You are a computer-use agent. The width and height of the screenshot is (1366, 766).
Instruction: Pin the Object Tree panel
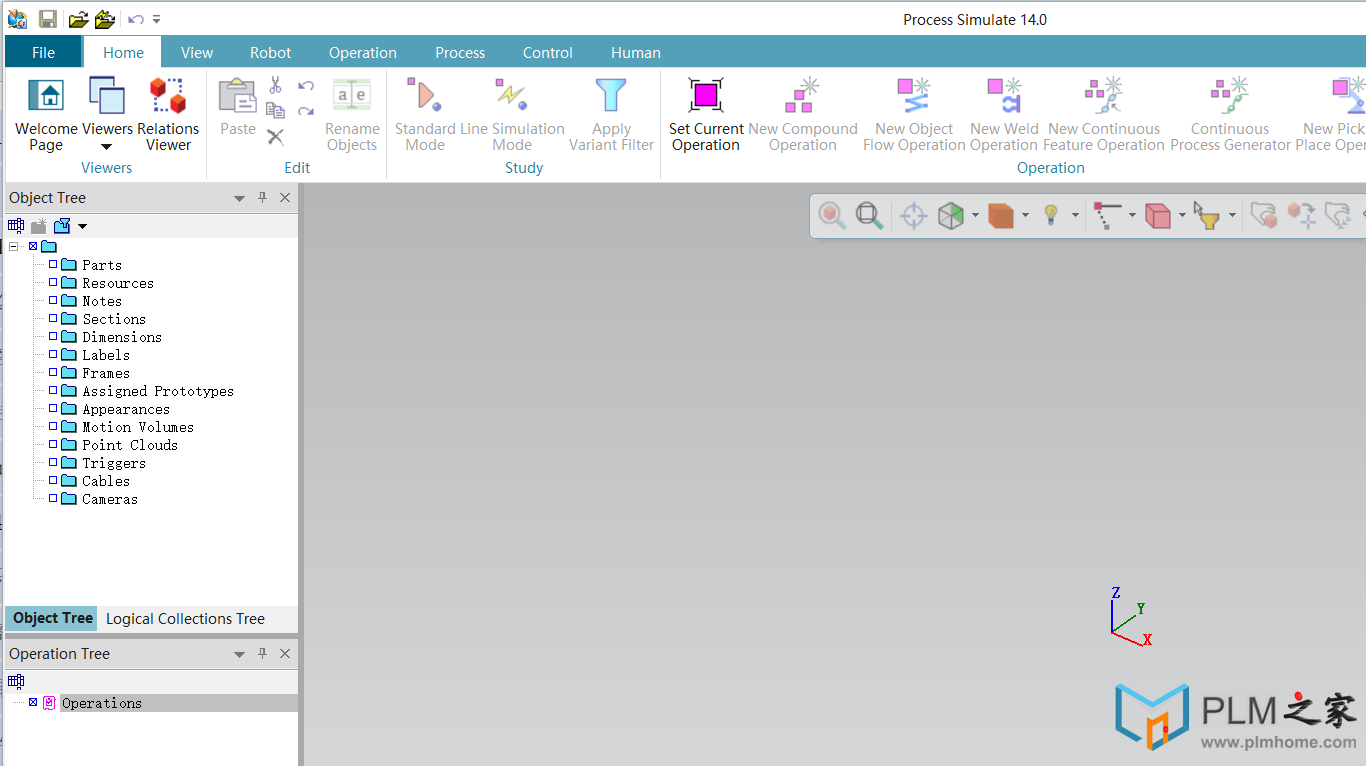(263, 198)
